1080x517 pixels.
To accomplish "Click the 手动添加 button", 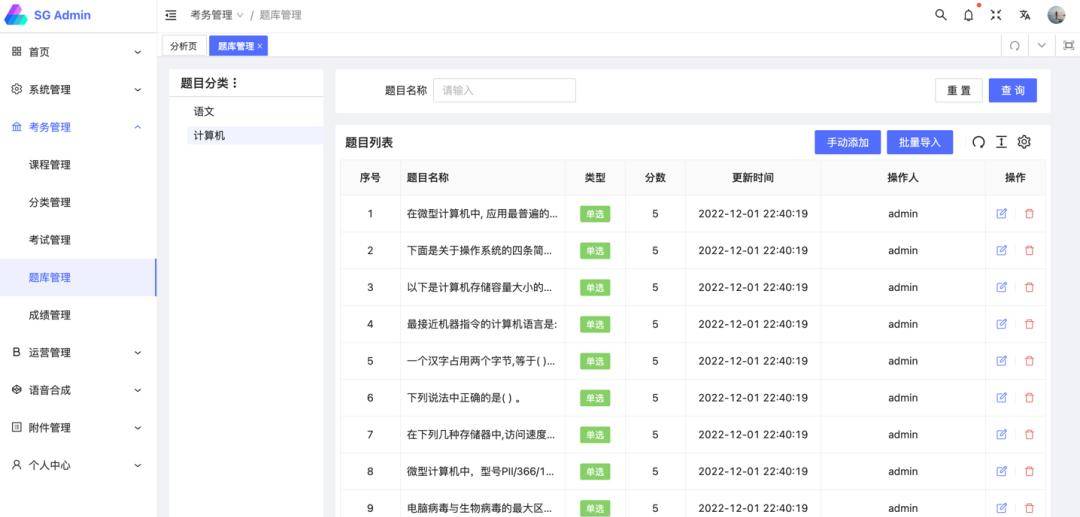I will pyautogui.click(x=848, y=143).
